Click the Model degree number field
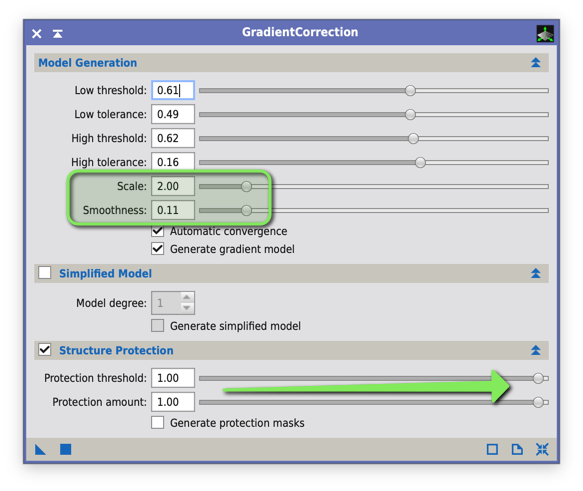 point(166,303)
